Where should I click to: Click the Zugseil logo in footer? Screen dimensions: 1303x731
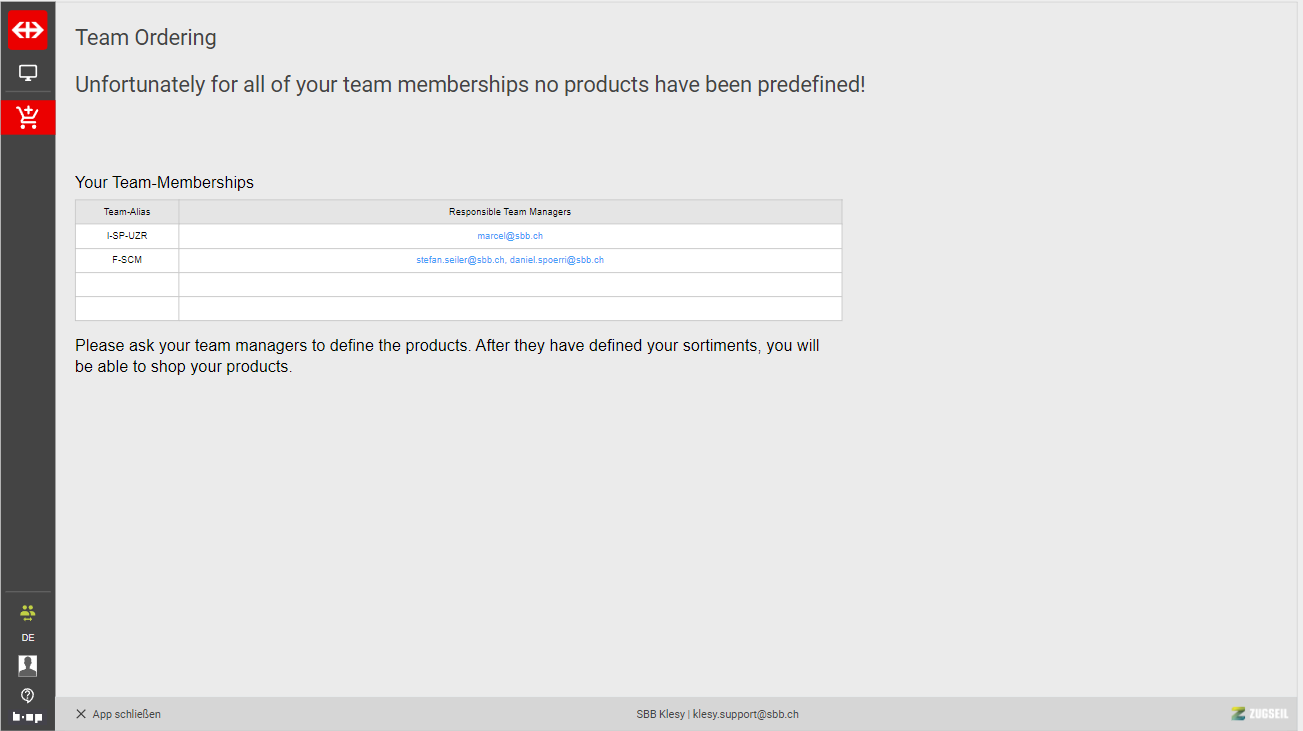[1260, 714]
